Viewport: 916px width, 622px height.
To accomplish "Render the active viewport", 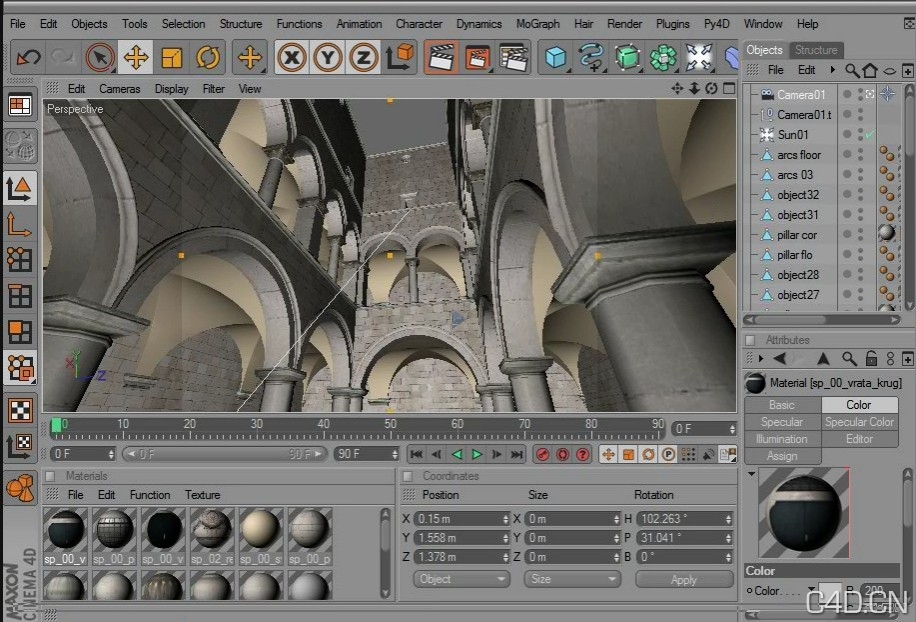I will (442, 57).
